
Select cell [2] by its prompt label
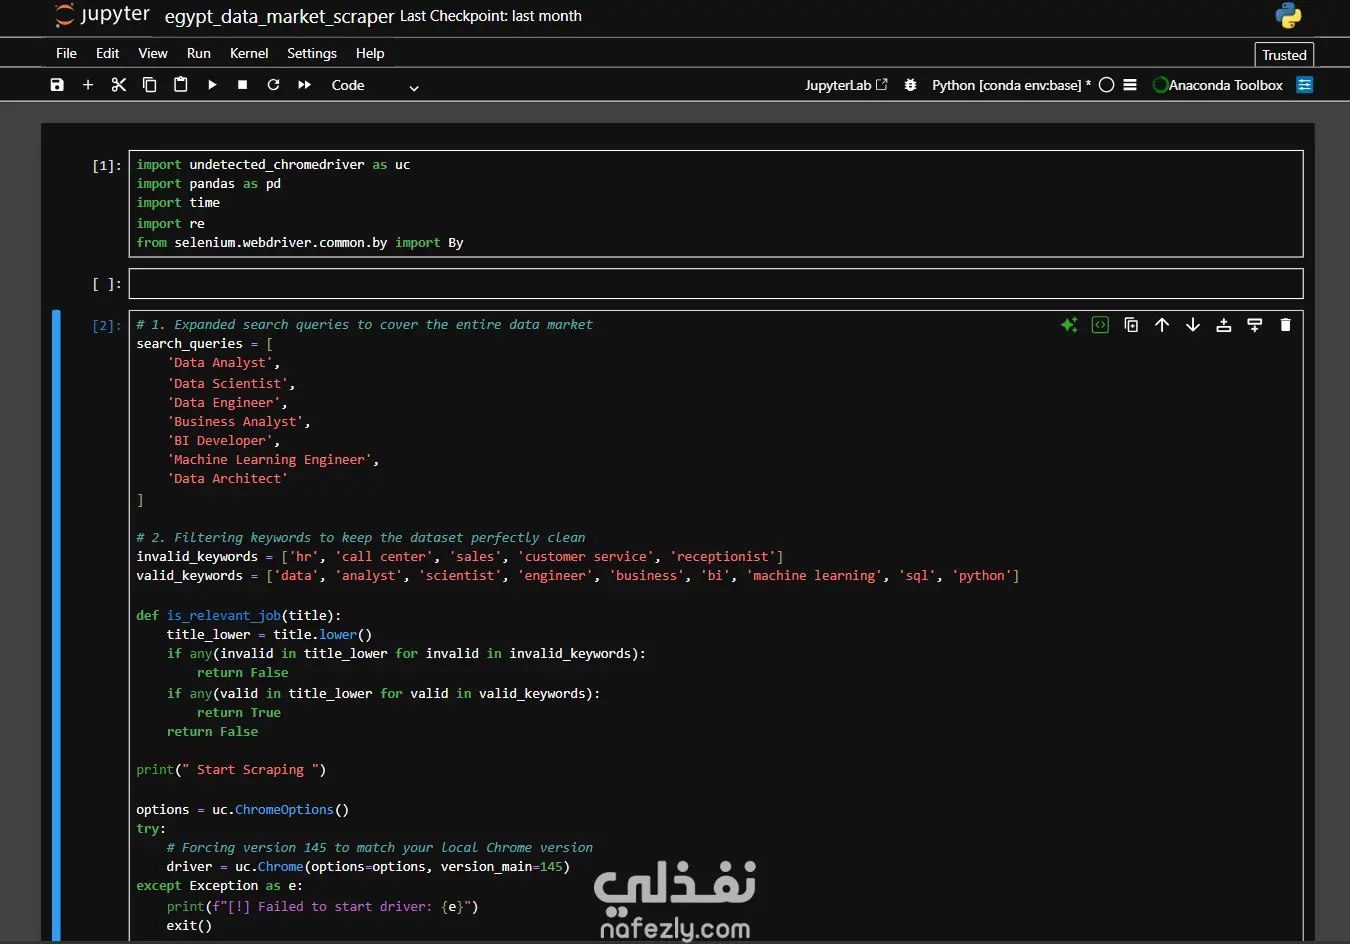107,326
